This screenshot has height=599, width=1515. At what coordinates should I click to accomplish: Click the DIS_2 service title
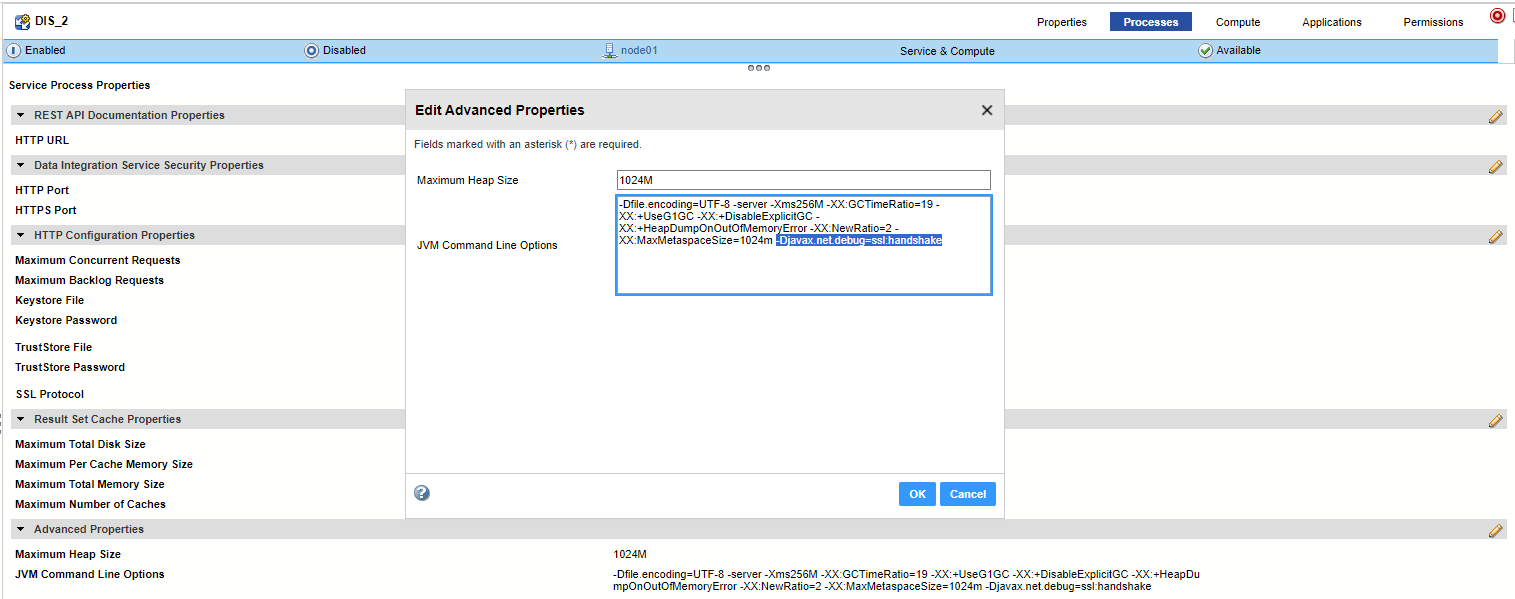pos(51,21)
